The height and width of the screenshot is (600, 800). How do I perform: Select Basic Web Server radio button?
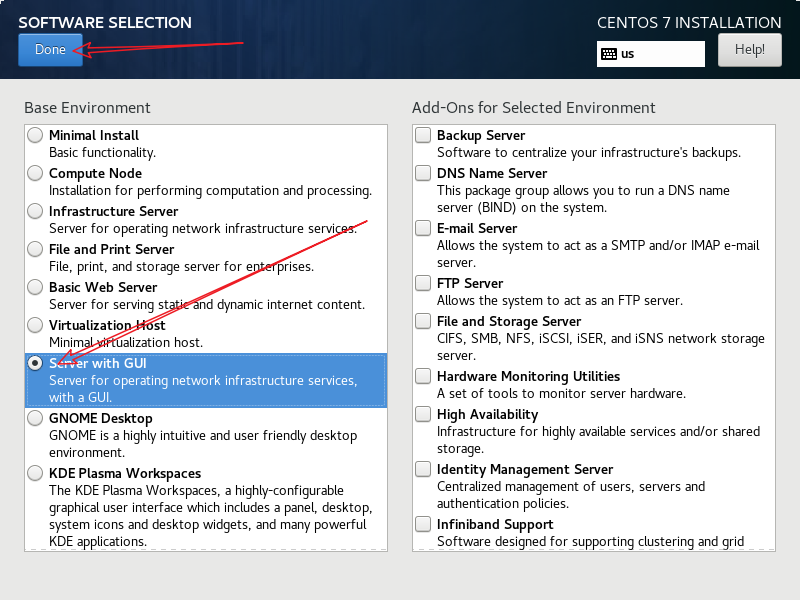click(35, 287)
